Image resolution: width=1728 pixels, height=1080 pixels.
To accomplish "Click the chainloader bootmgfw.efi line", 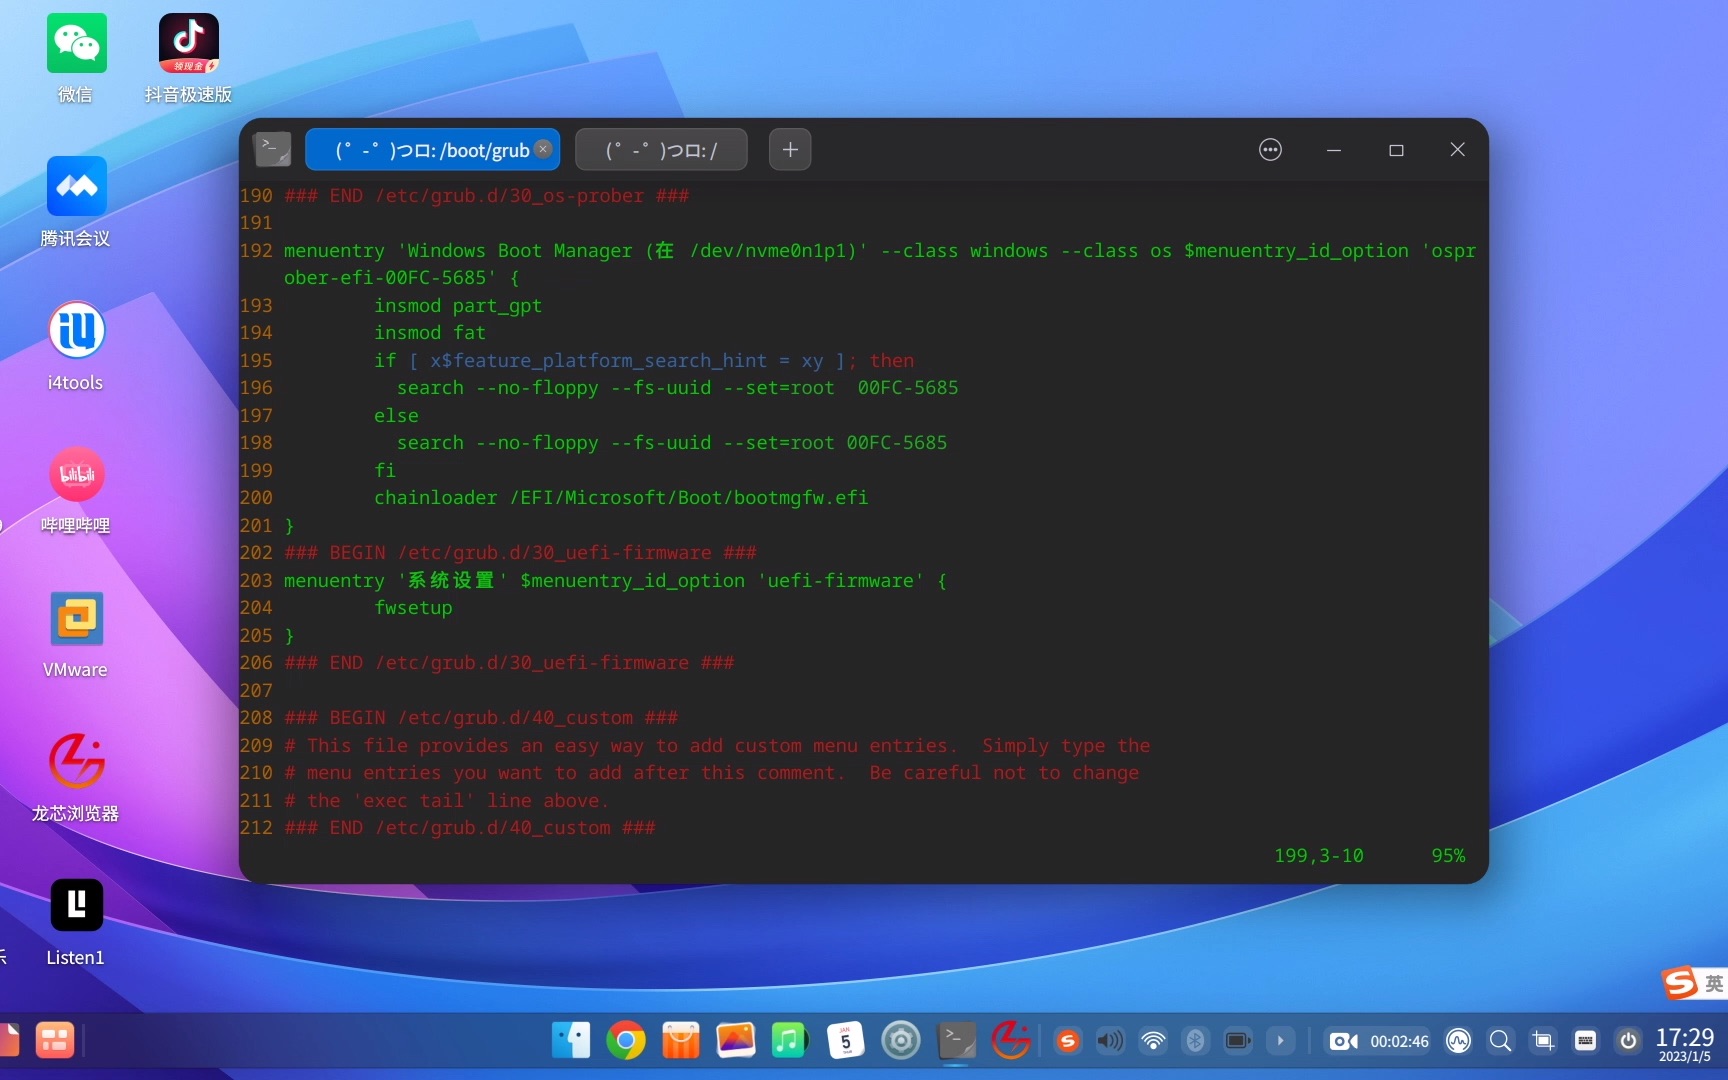I will [621, 497].
